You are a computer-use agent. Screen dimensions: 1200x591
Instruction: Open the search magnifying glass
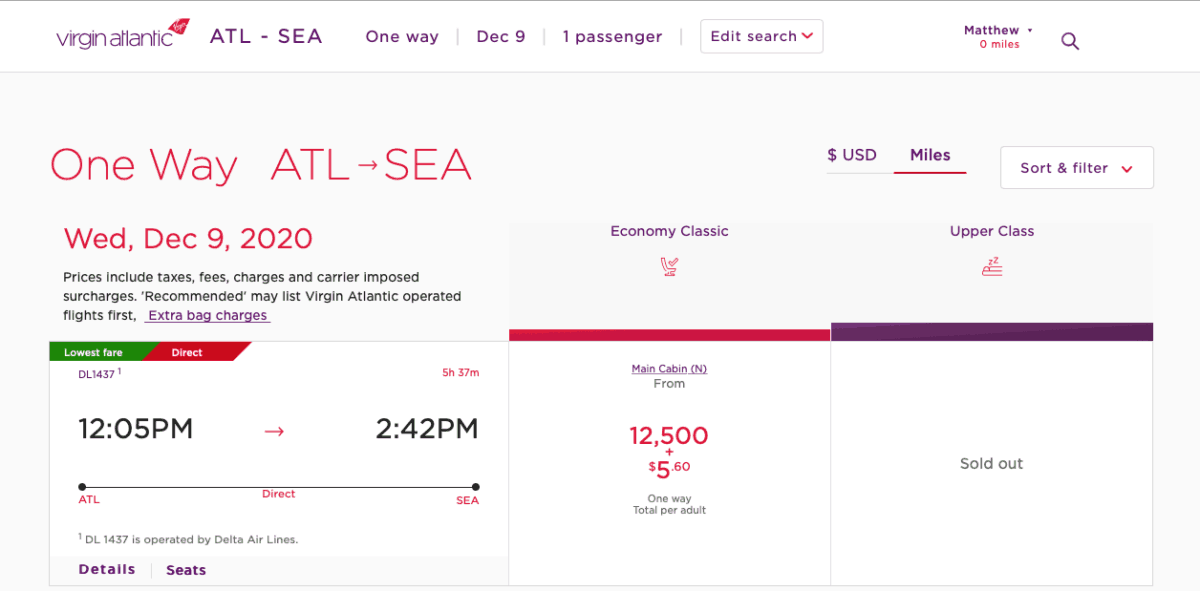pos(1070,41)
